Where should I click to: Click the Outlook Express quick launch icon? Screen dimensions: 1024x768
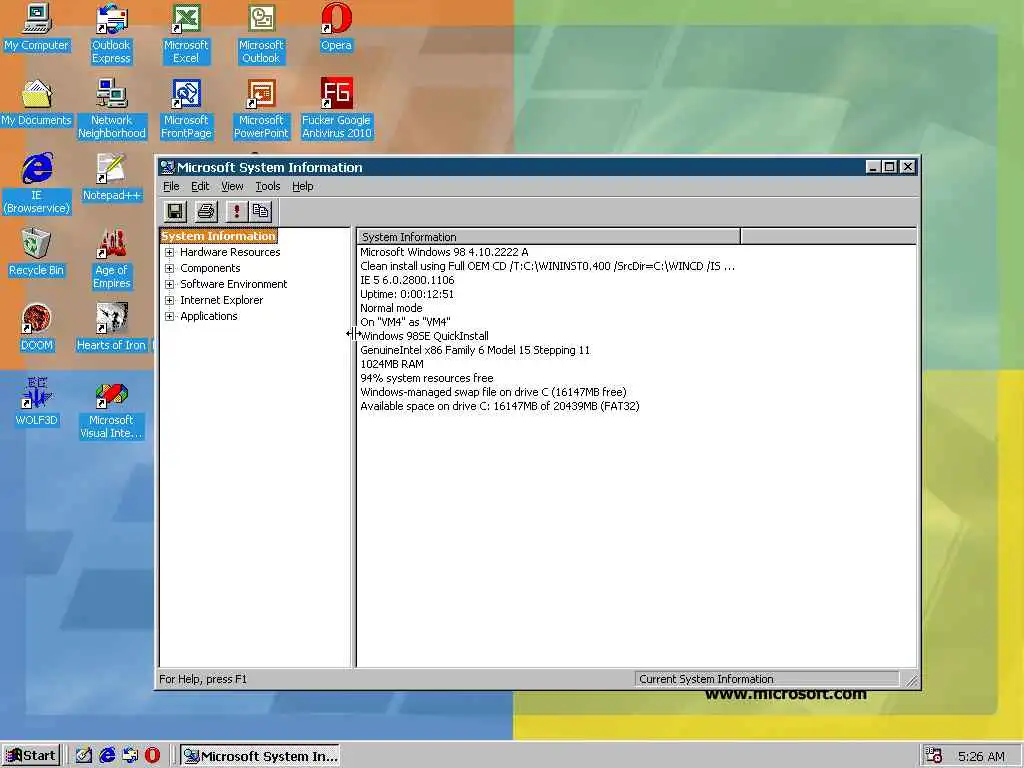click(130, 756)
